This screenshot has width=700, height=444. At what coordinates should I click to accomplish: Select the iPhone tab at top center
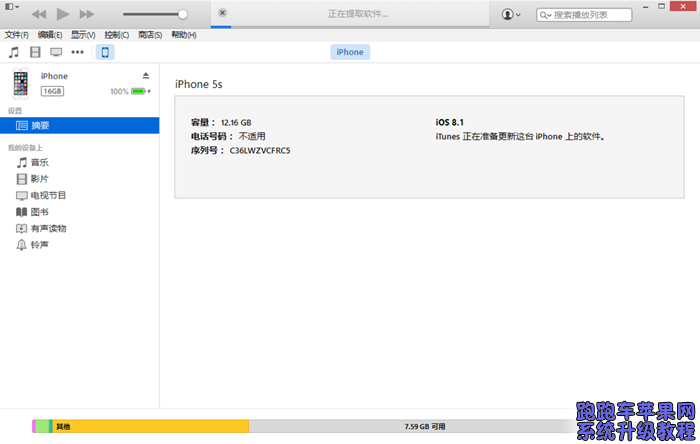click(x=350, y=52)
